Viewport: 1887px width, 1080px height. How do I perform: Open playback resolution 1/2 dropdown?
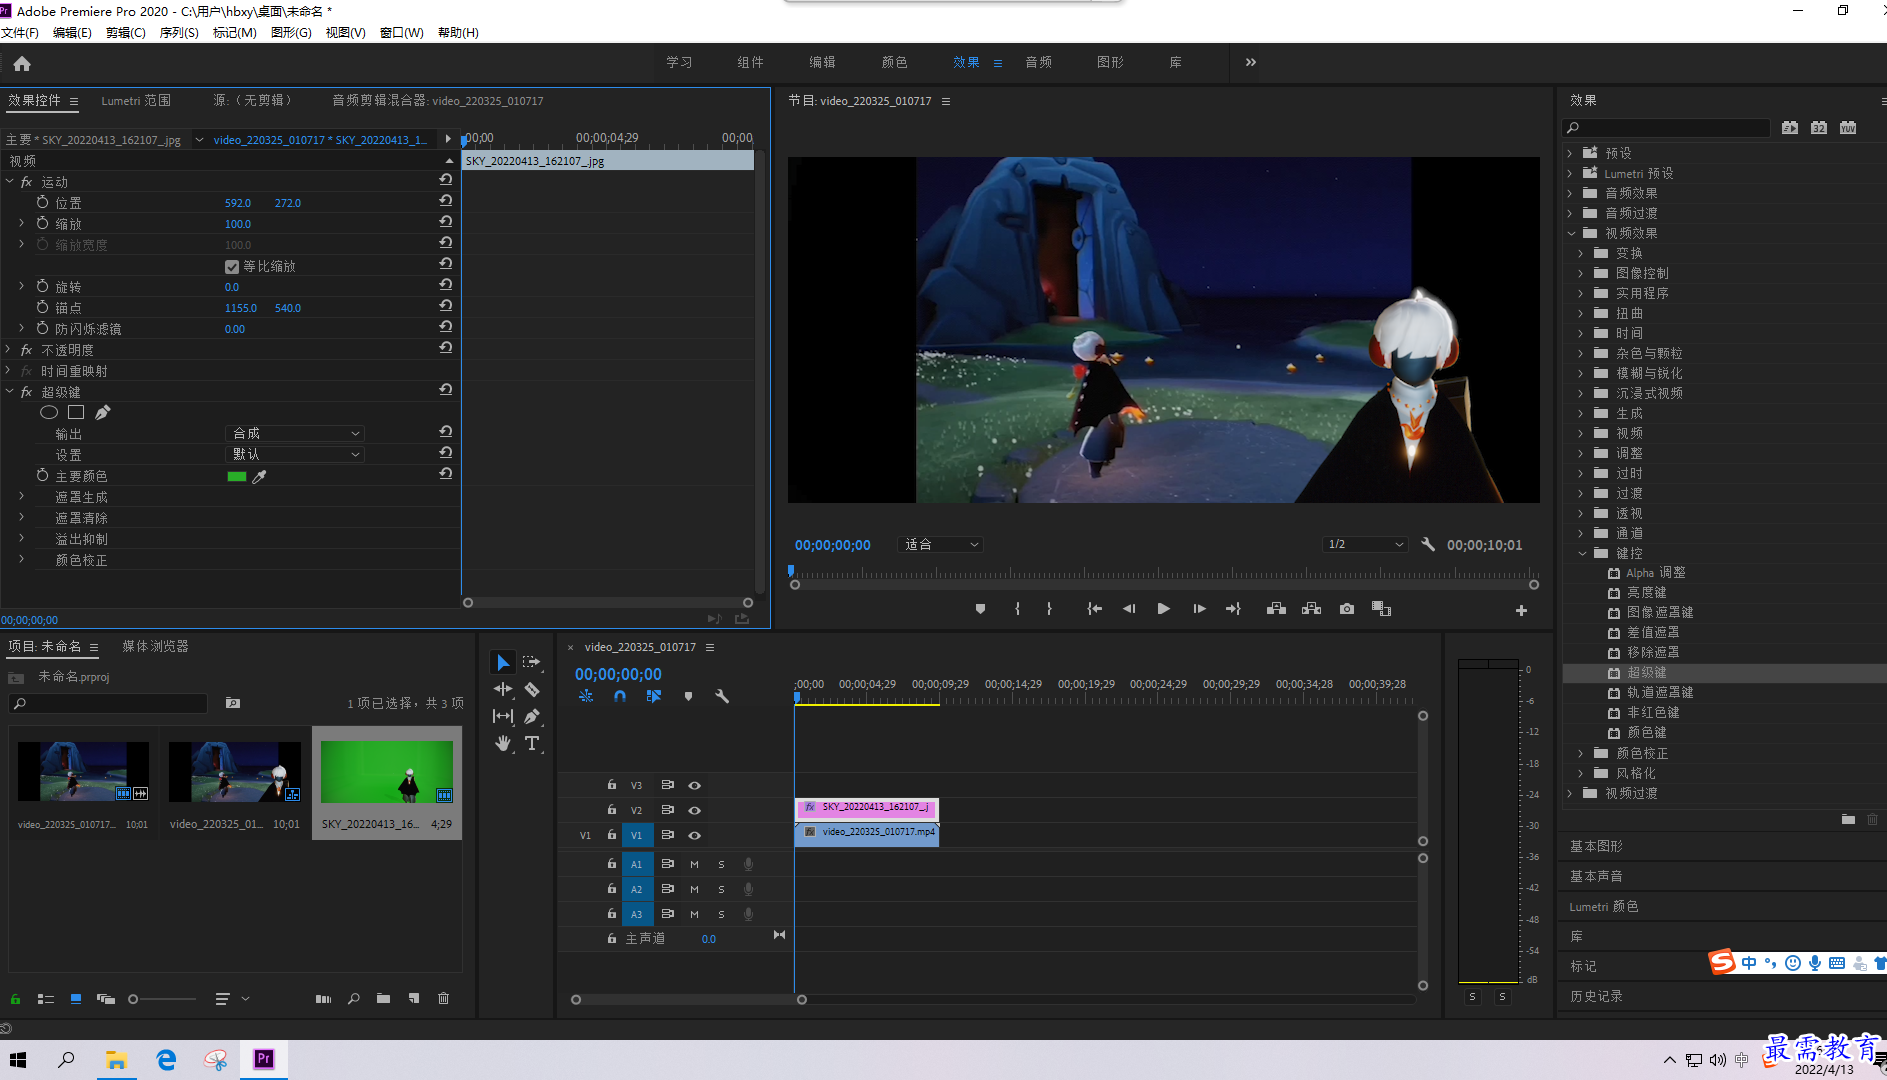(1365, 545)
